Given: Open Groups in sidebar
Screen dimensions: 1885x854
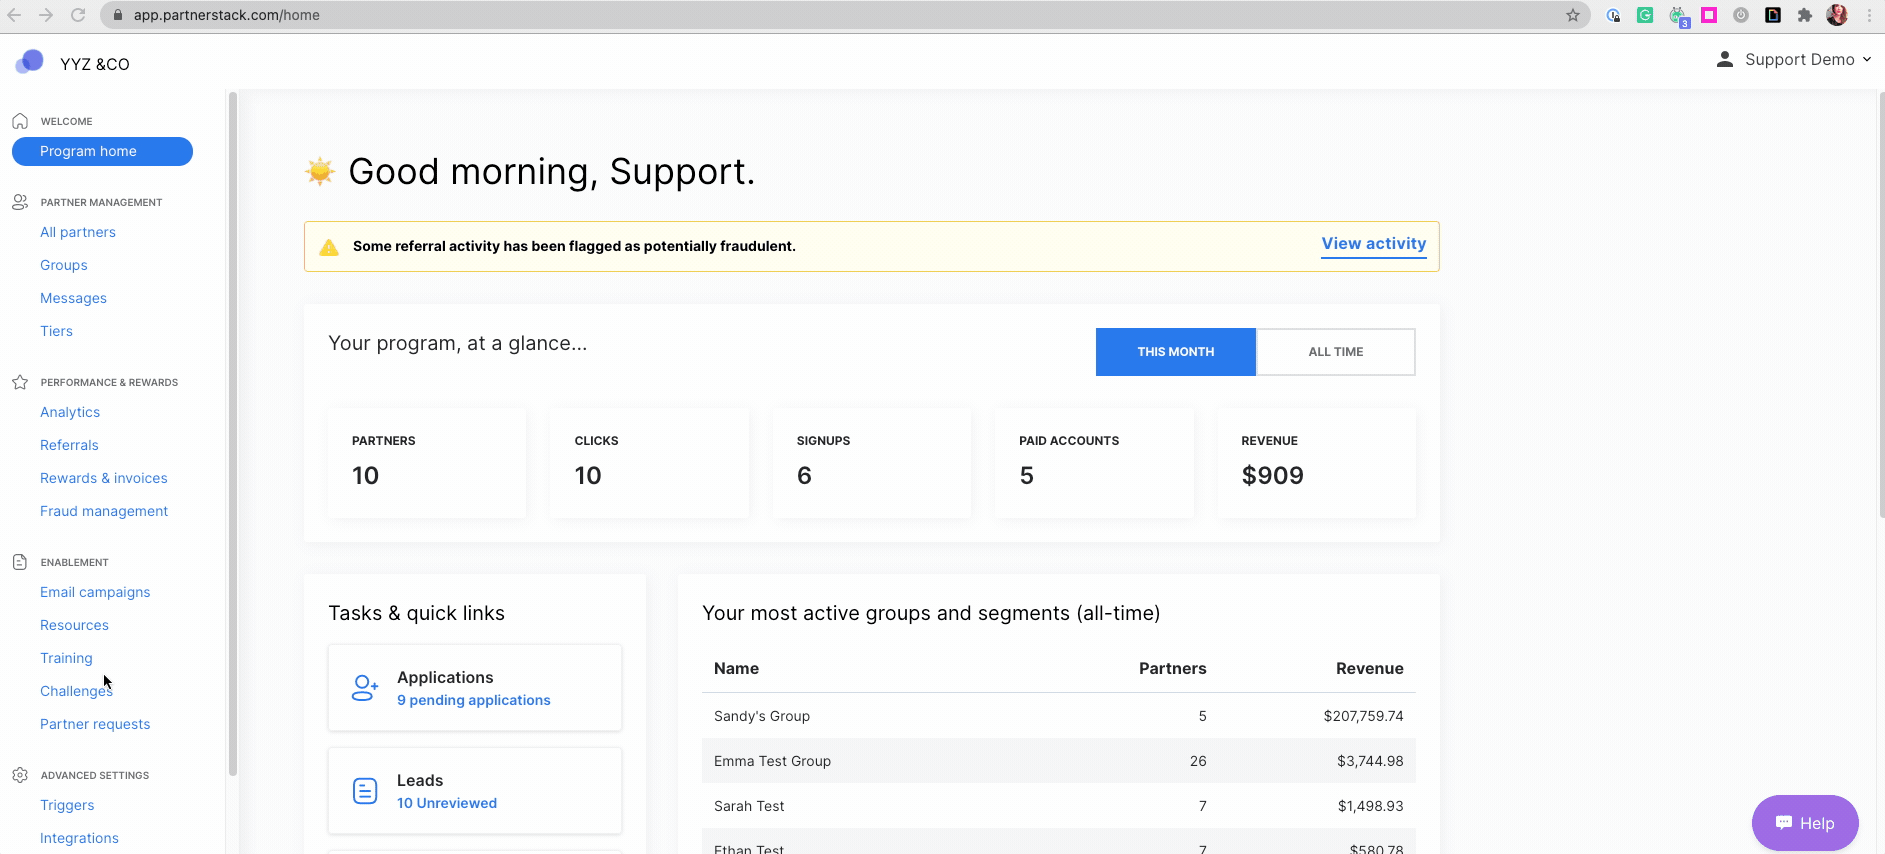Looking at the screenshot, I should point(64,265).
